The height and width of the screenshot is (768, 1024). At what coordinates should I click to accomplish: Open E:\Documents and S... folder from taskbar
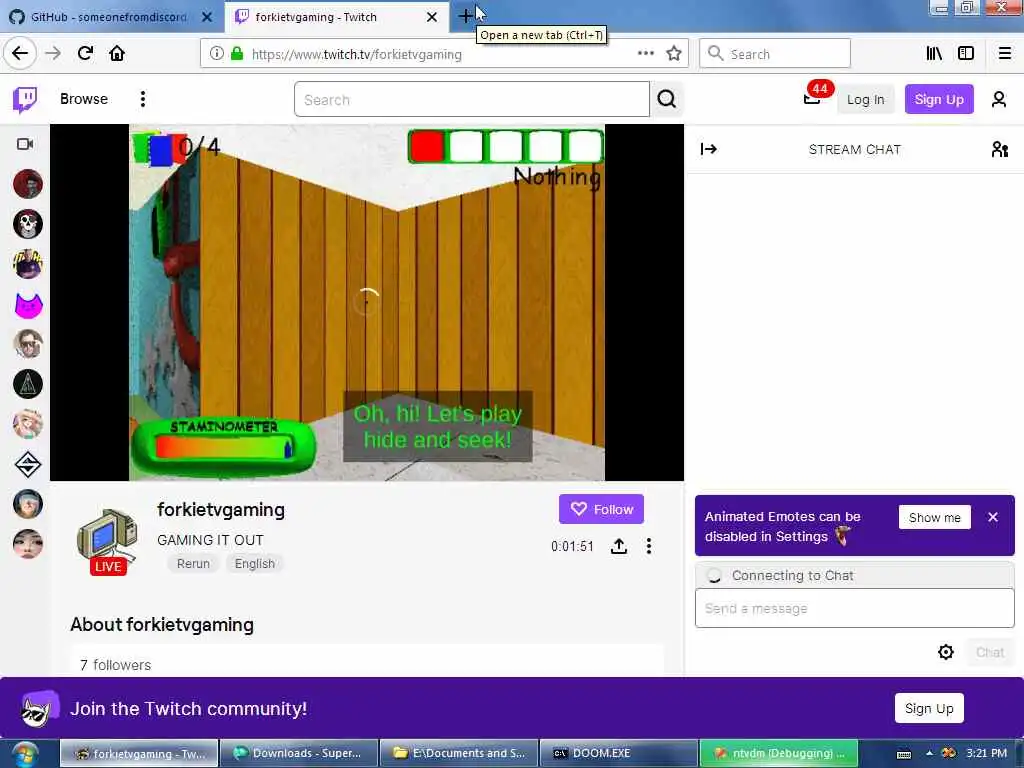(x=459, y=754)
